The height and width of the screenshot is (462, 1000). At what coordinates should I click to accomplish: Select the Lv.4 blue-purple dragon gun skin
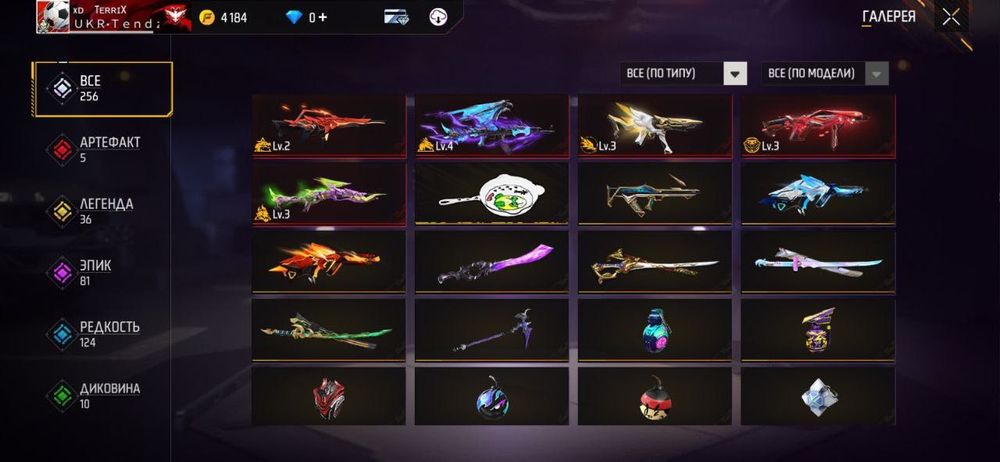pos(491,126)
